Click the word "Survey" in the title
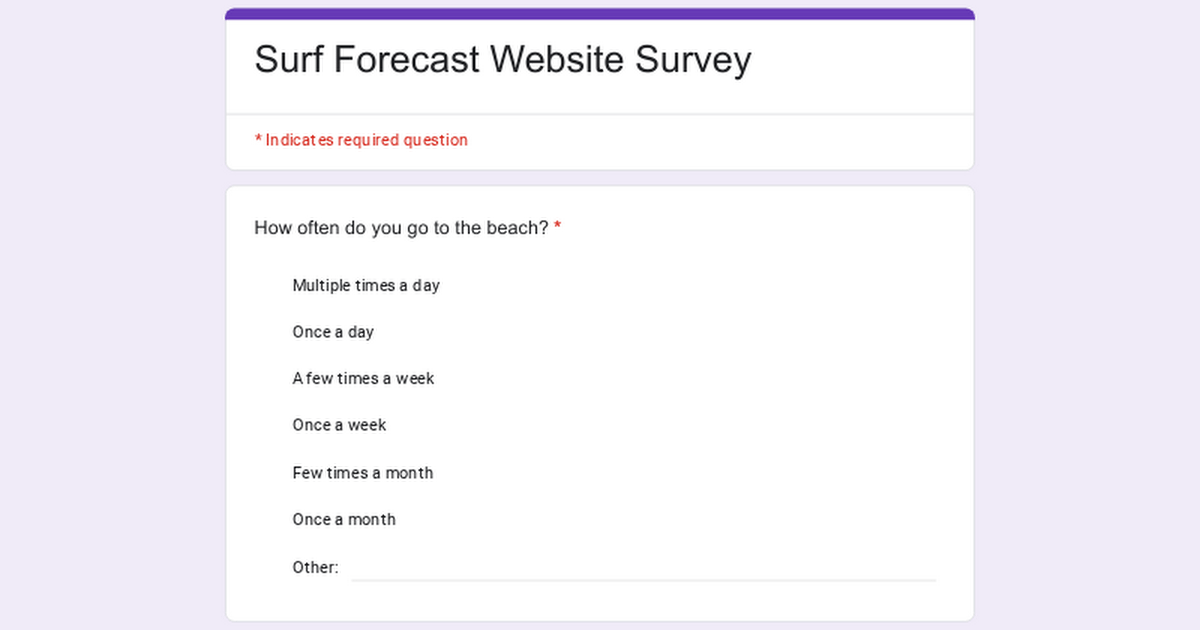This screenshot has height=630, width=1200. [x=693, y=60]
